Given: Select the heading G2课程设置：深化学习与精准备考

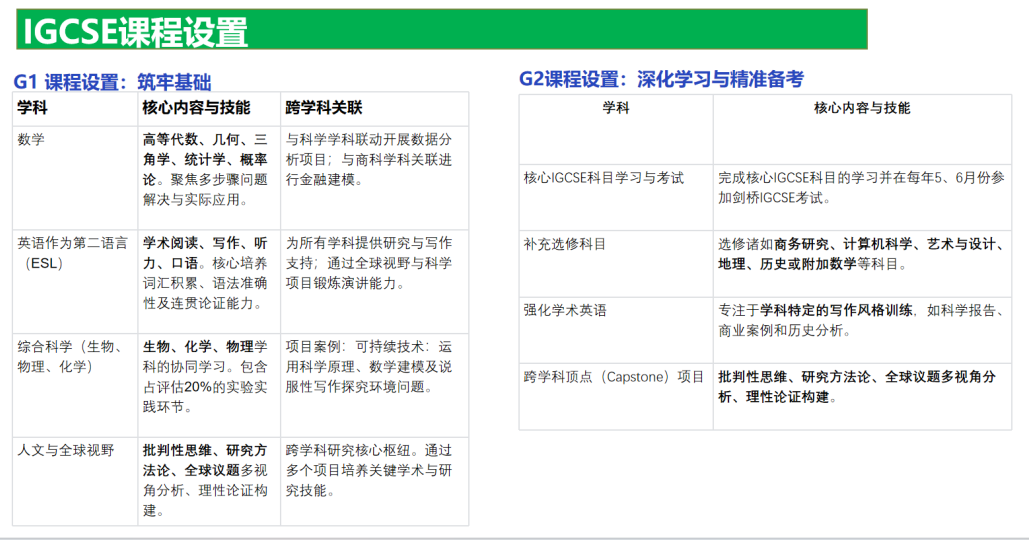Looking at the screenshot, I should (x=661, y=79).
